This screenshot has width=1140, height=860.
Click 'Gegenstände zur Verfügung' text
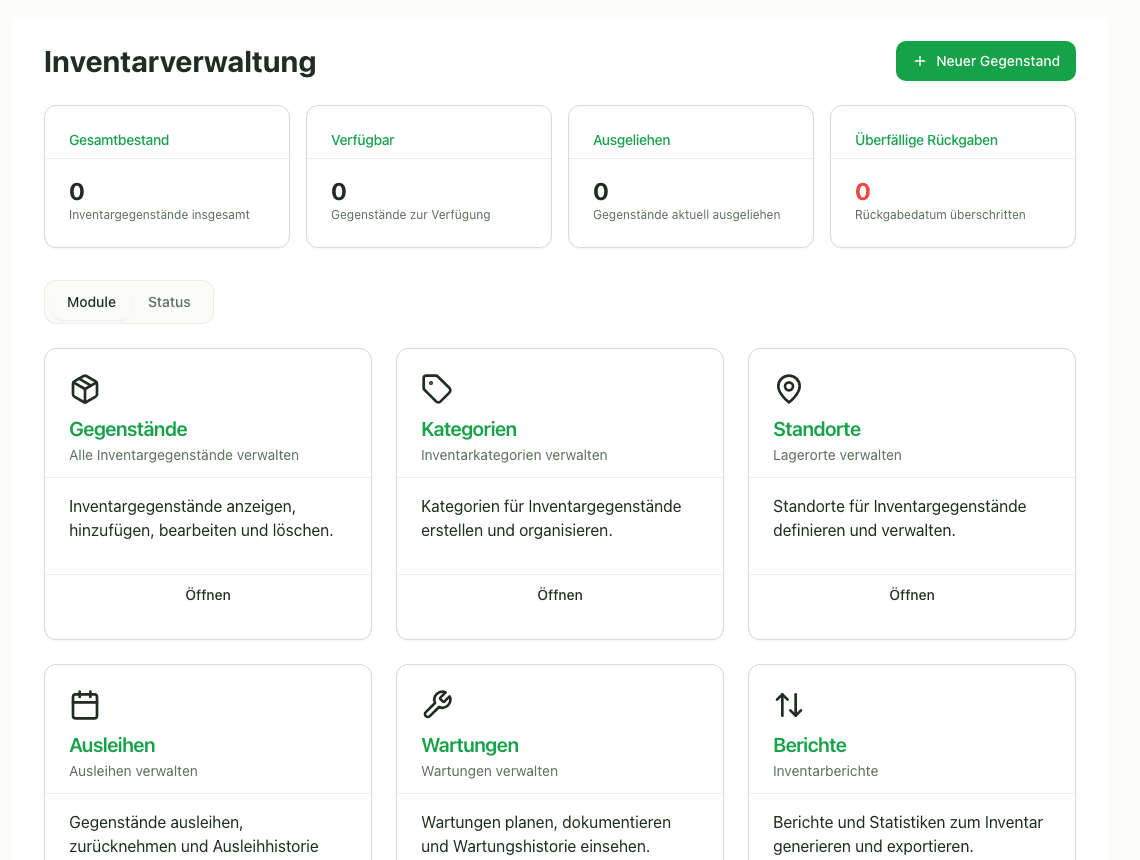[410, 214]
